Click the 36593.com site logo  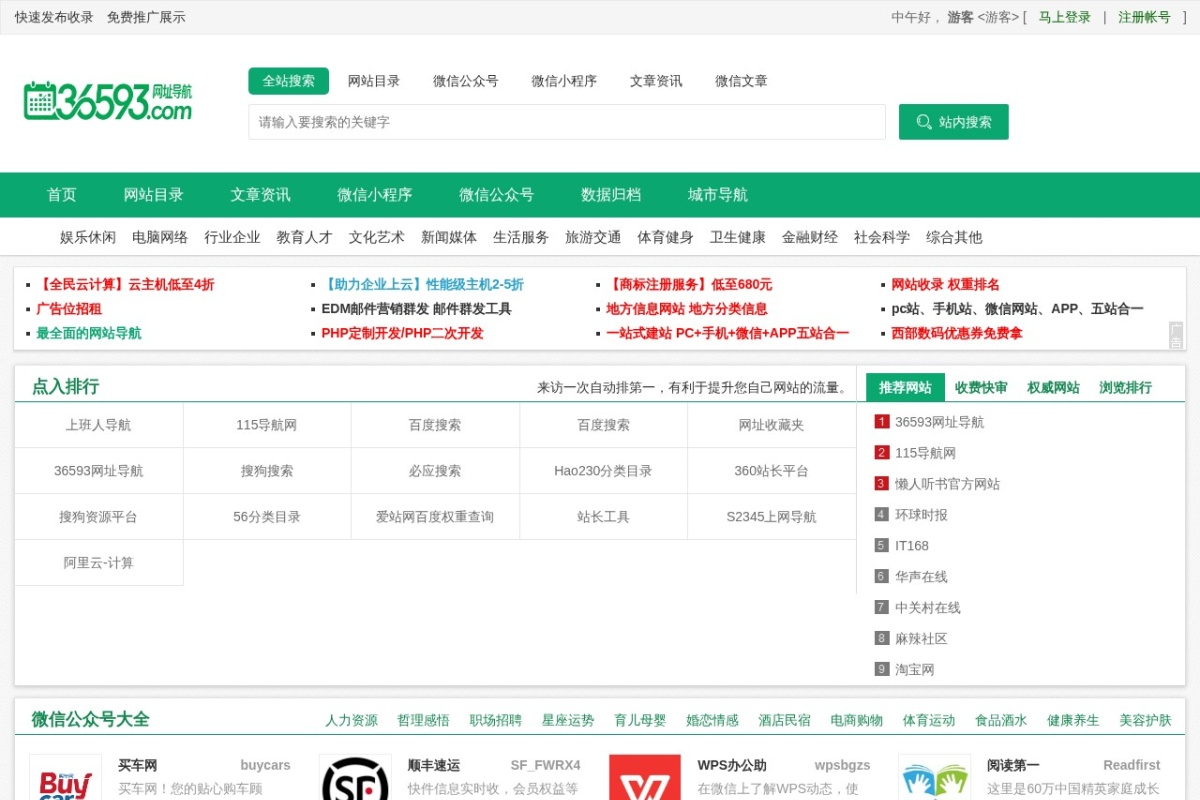108,101
